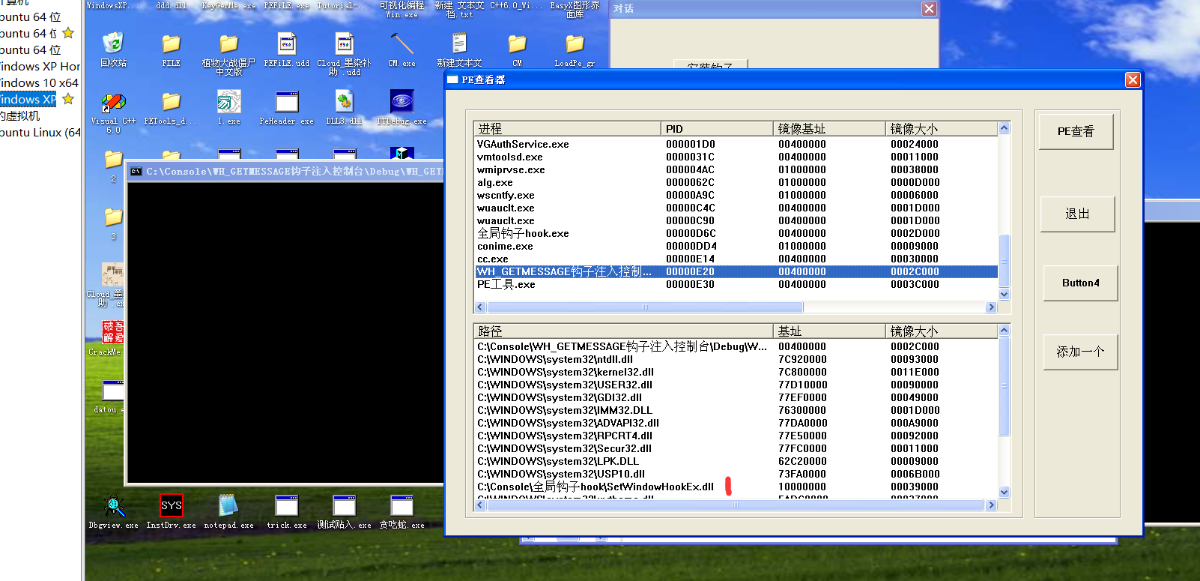Select the WH_GETMESSAGE钩子注入控制 process row

(x=736, y=271)
